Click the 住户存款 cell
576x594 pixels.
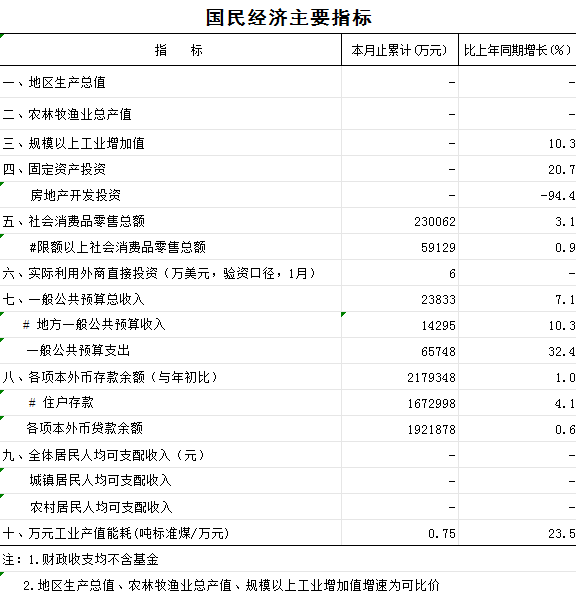pos(171,403)
